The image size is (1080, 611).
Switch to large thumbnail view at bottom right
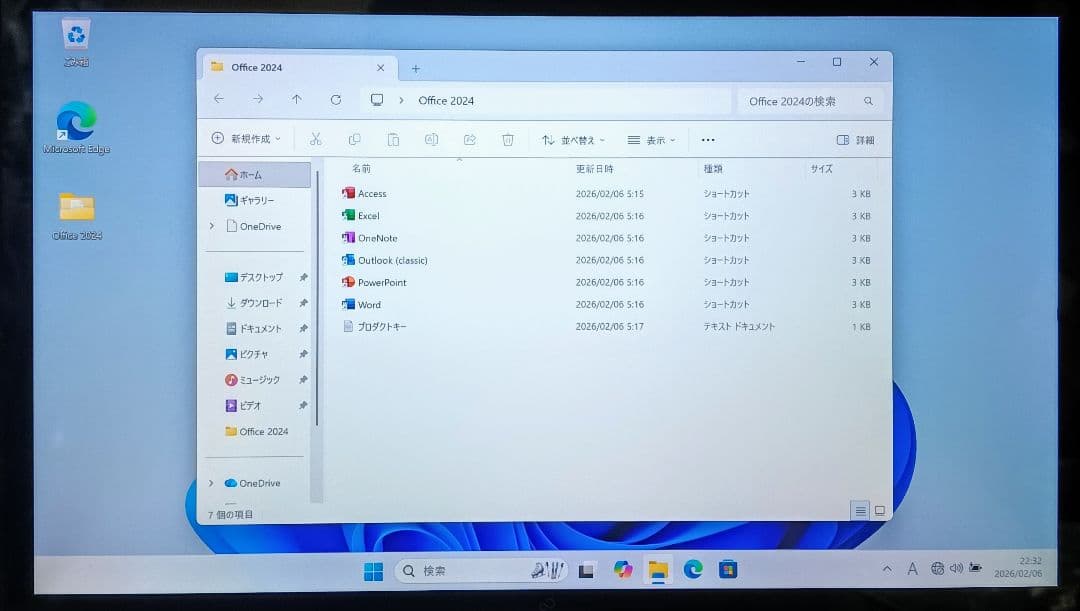coord(879,510)
